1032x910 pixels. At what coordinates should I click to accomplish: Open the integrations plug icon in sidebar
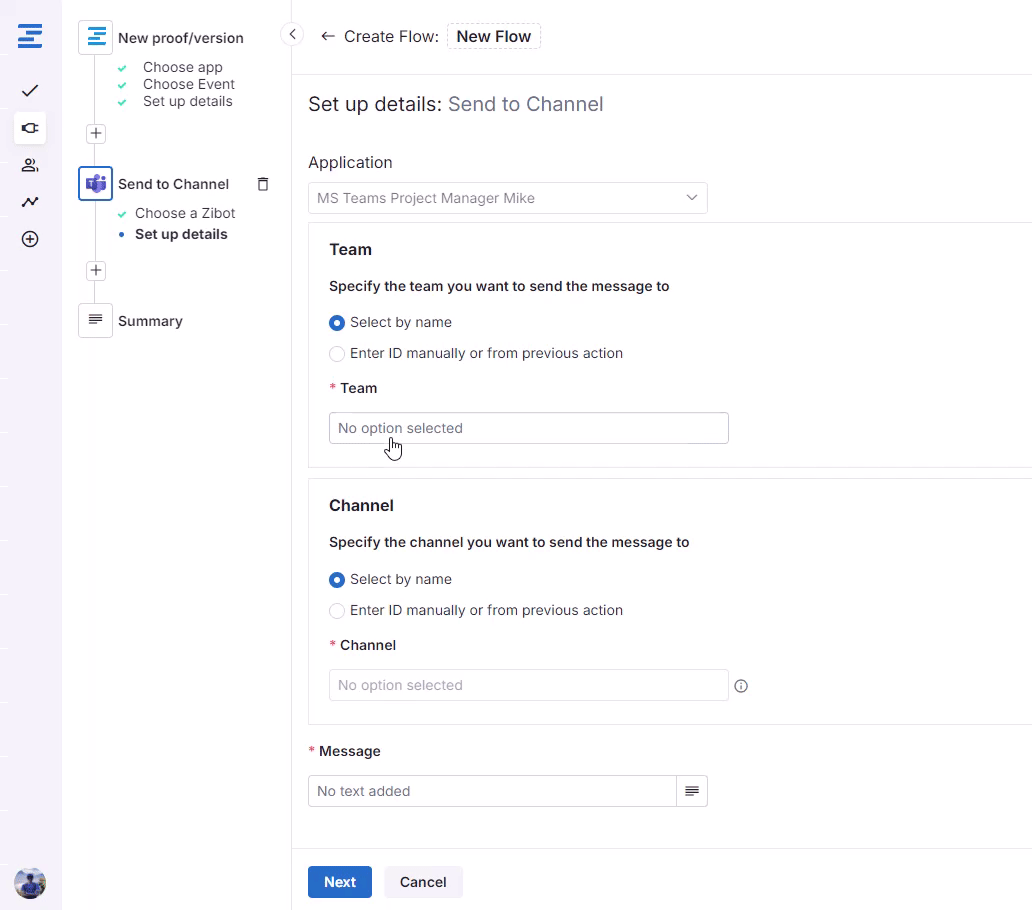(30, 128)
